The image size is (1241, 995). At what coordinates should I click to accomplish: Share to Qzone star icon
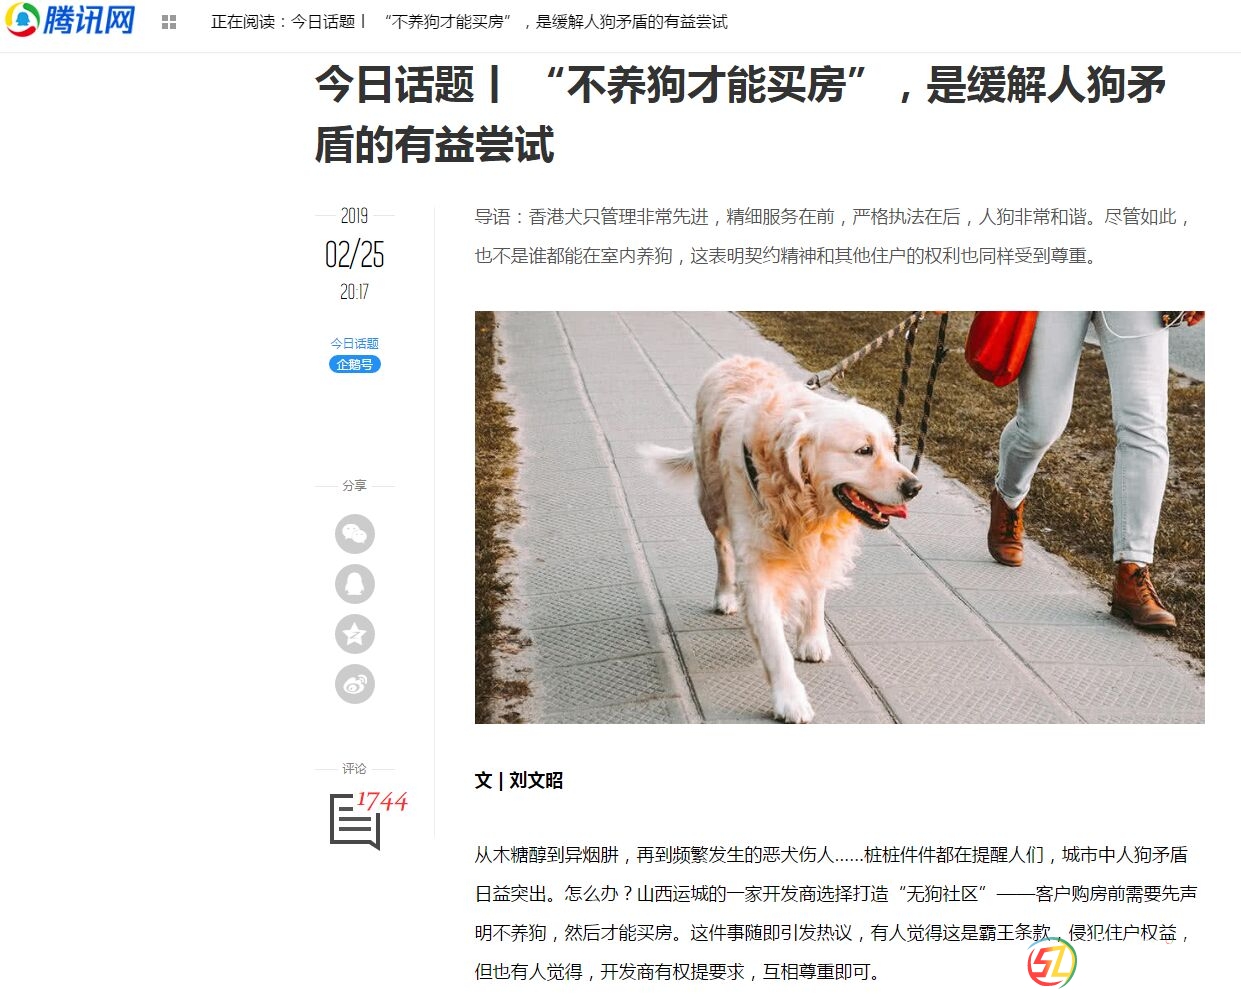355,634
